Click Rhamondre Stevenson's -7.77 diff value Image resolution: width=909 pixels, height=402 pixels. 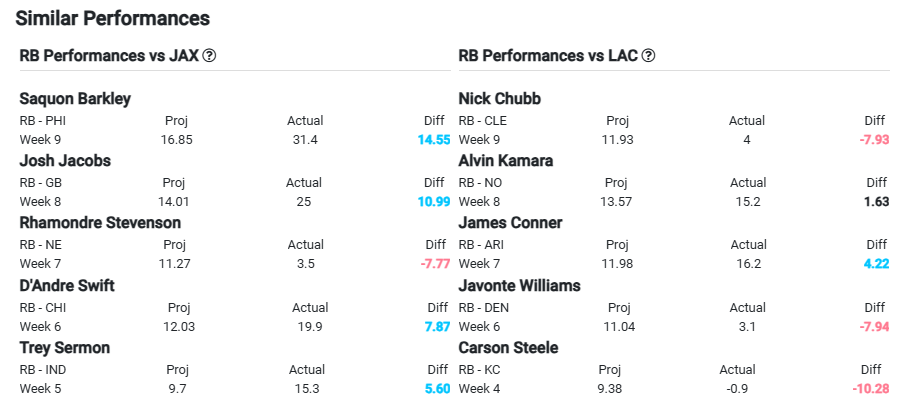coord(435,264)
